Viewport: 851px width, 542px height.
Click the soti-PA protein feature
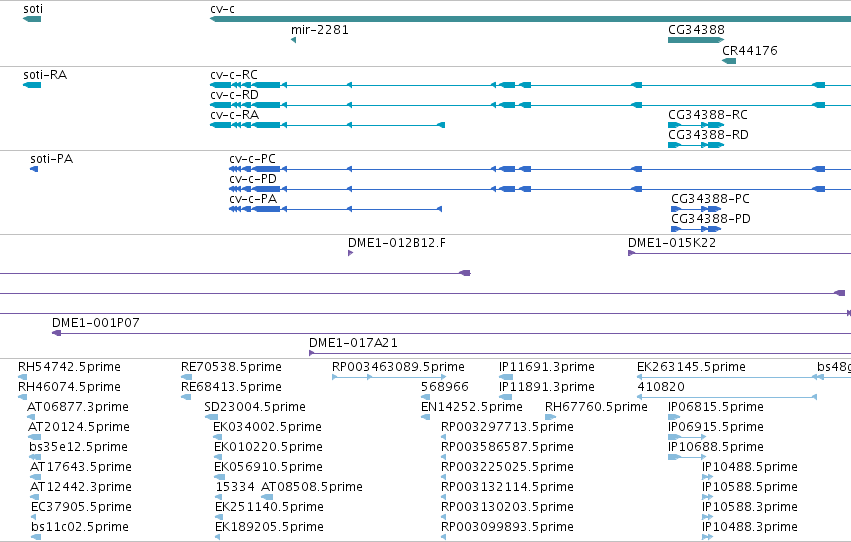tap(34, 169)
